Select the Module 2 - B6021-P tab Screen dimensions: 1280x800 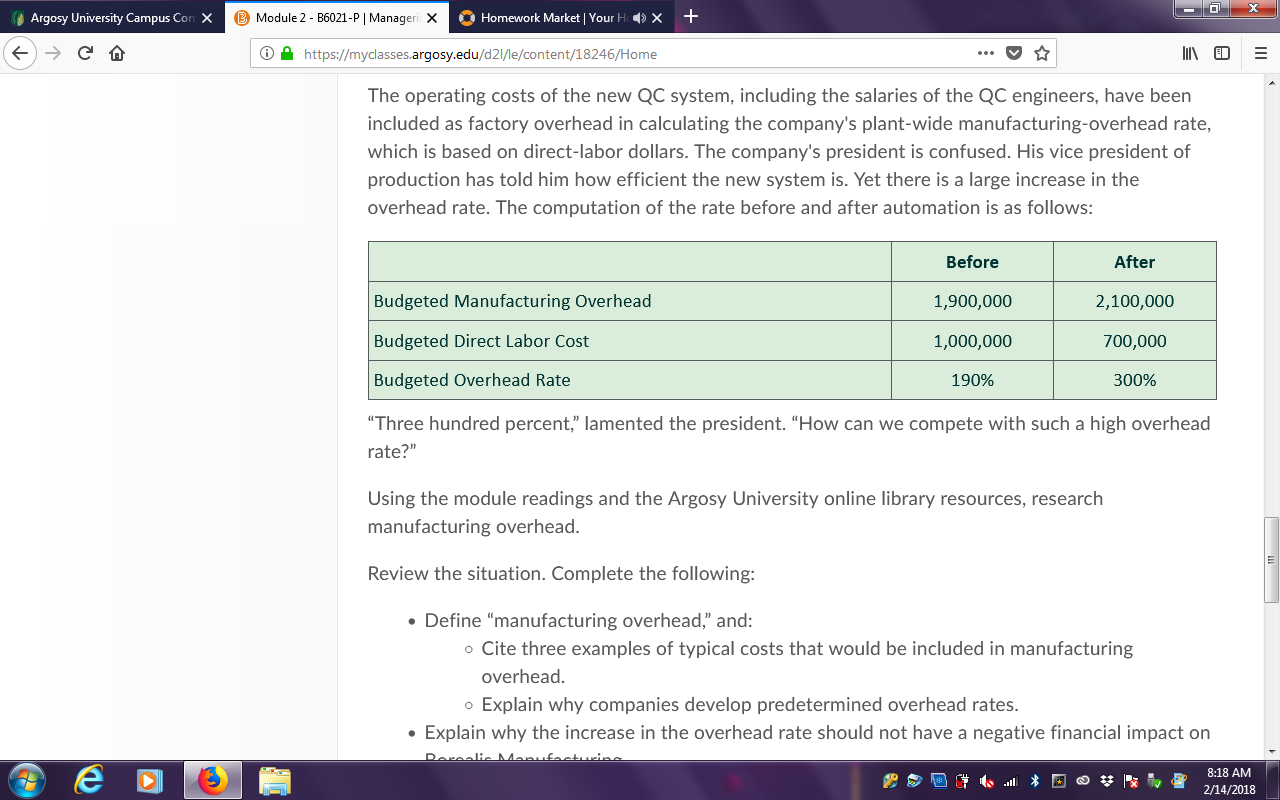(x=335, y=18)
